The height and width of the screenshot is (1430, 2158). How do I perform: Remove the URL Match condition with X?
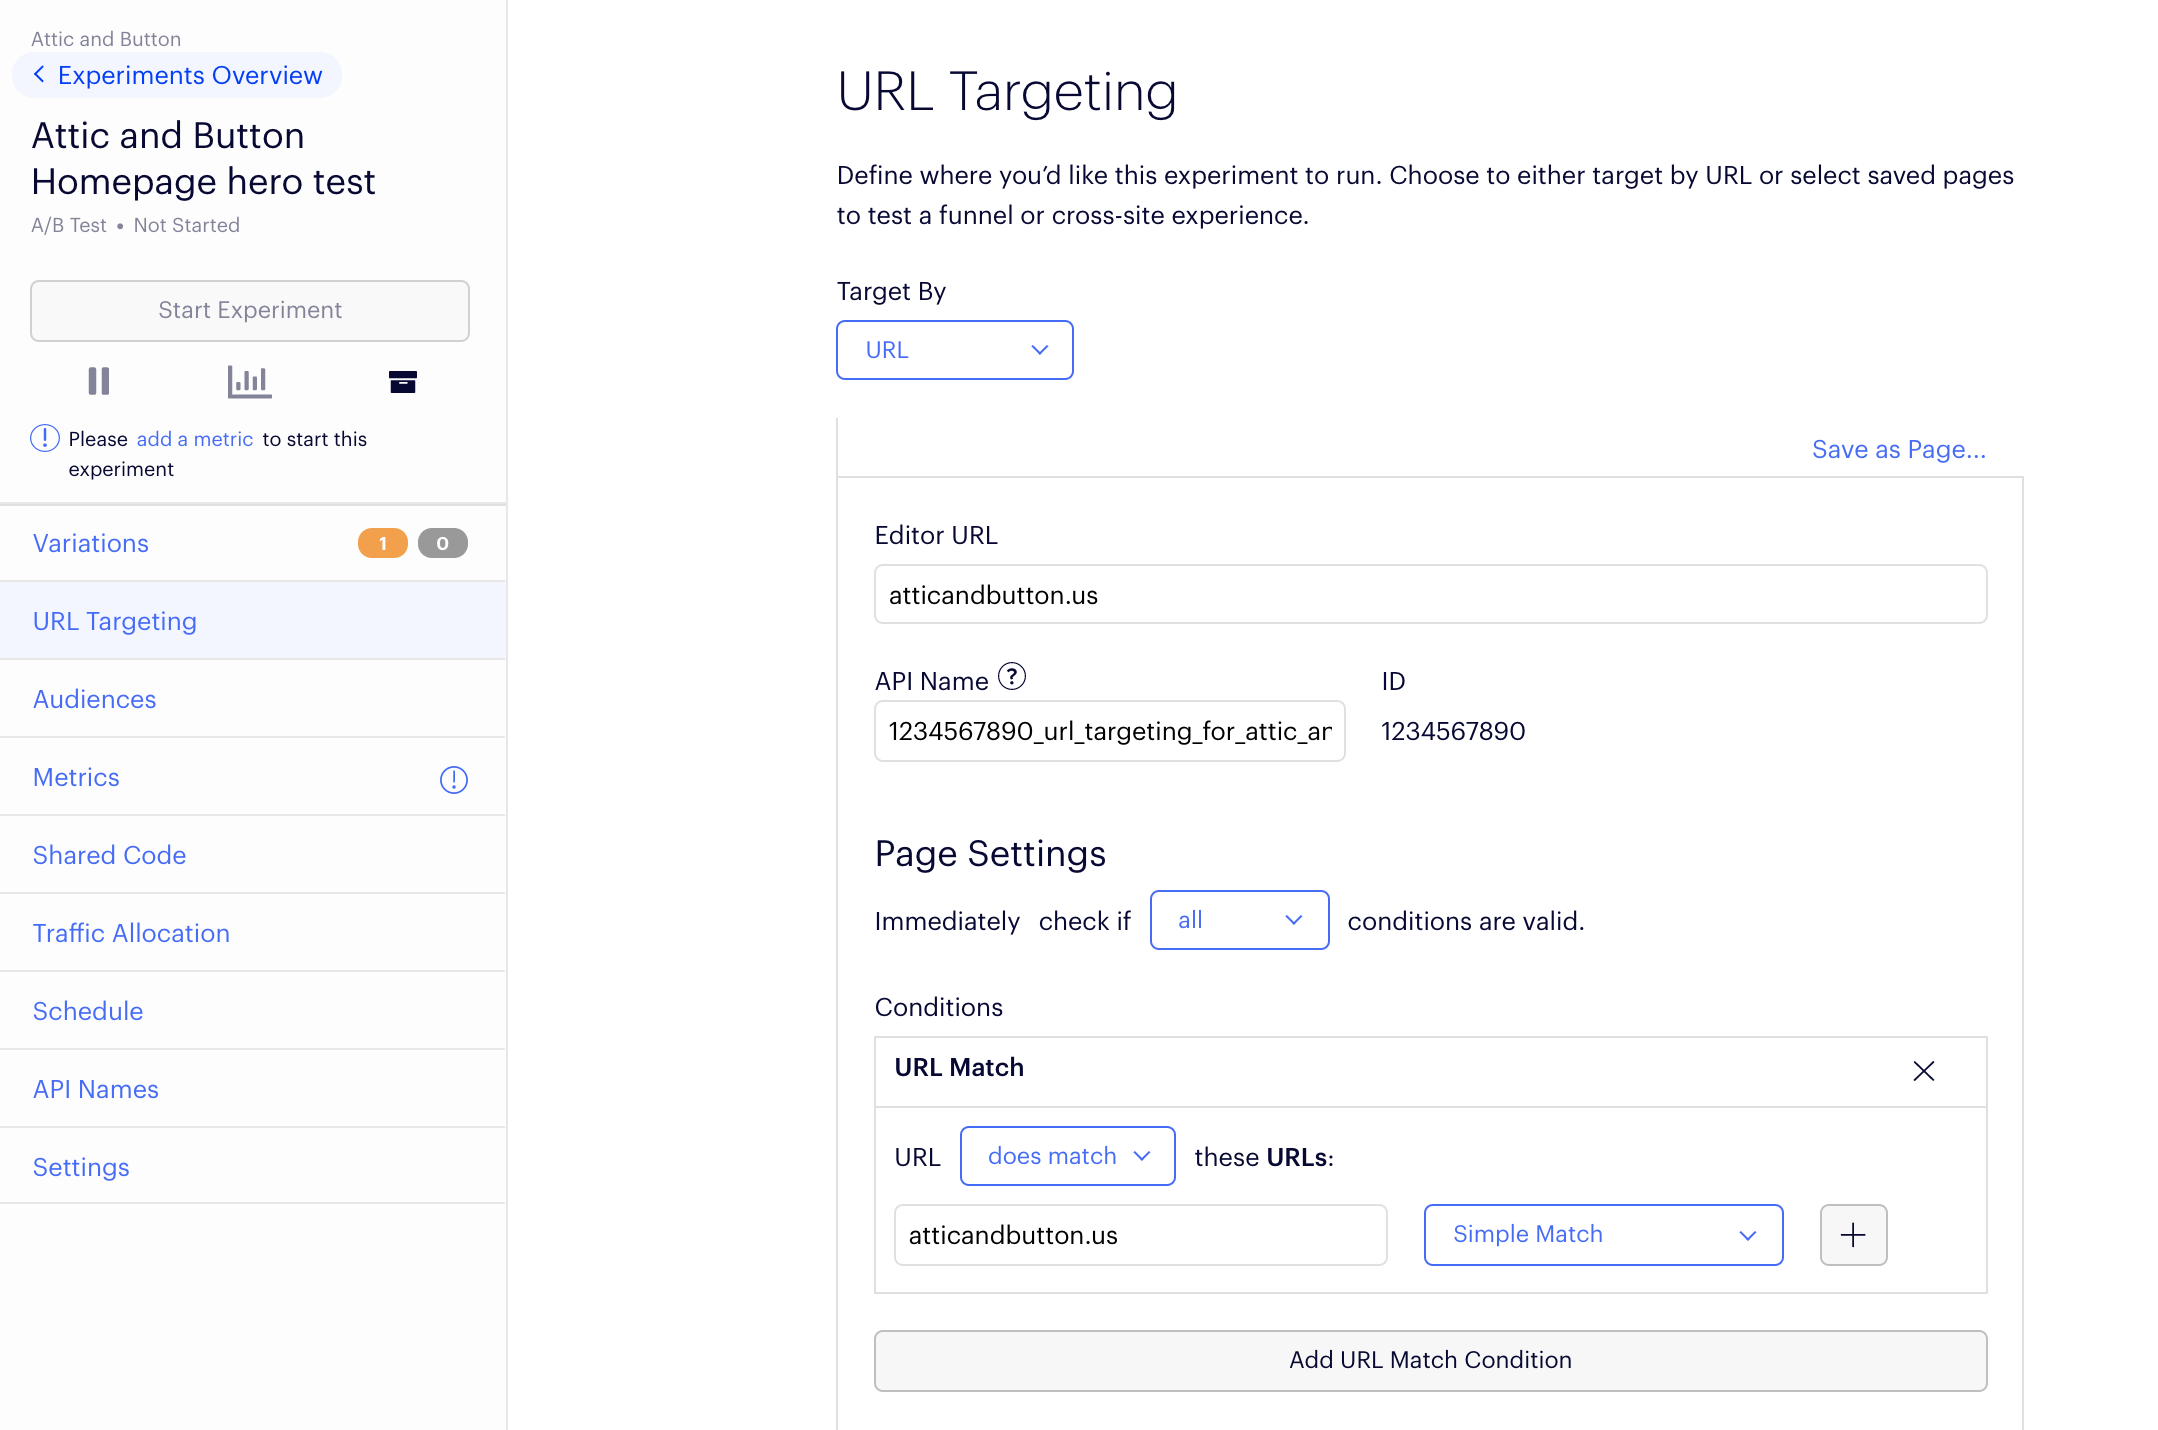(x=1923, y=1071)
